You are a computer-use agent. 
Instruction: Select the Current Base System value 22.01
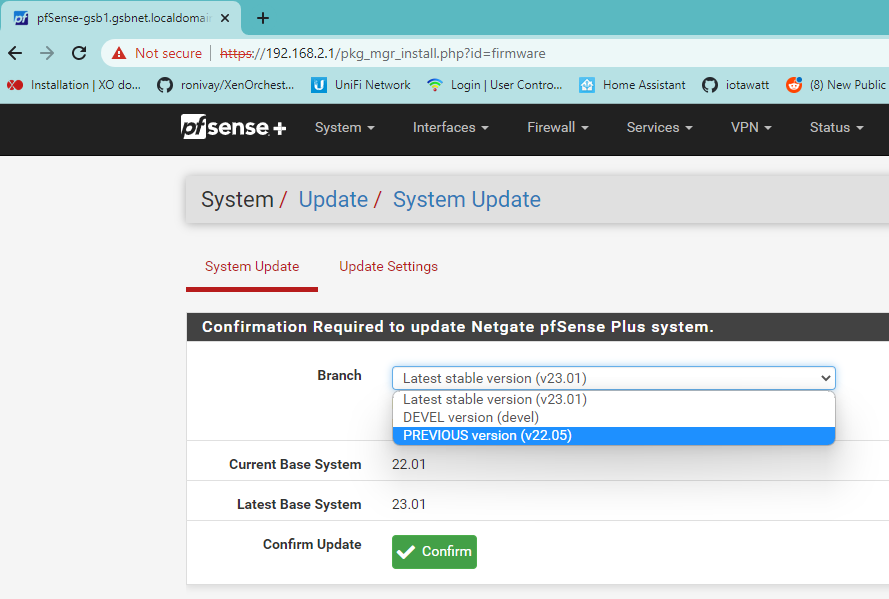pyautogui.click(x=409, y=464)
